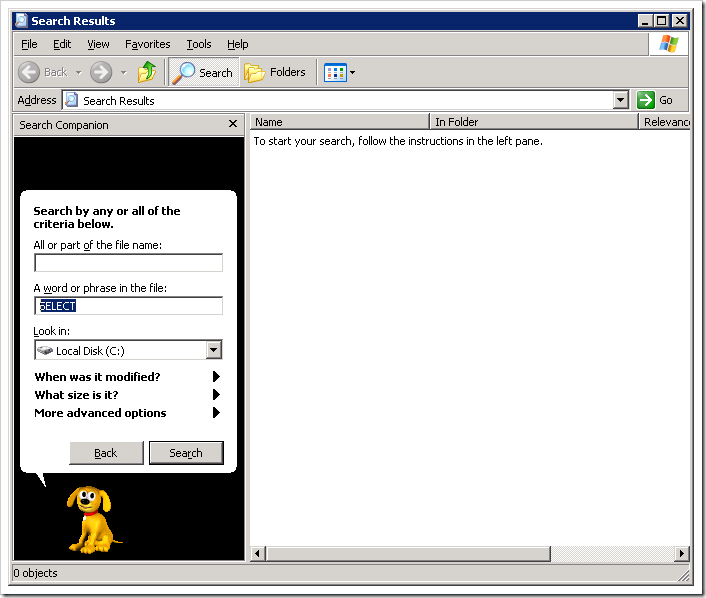
Task: Click the file name input field
Action: click(128, 263)
